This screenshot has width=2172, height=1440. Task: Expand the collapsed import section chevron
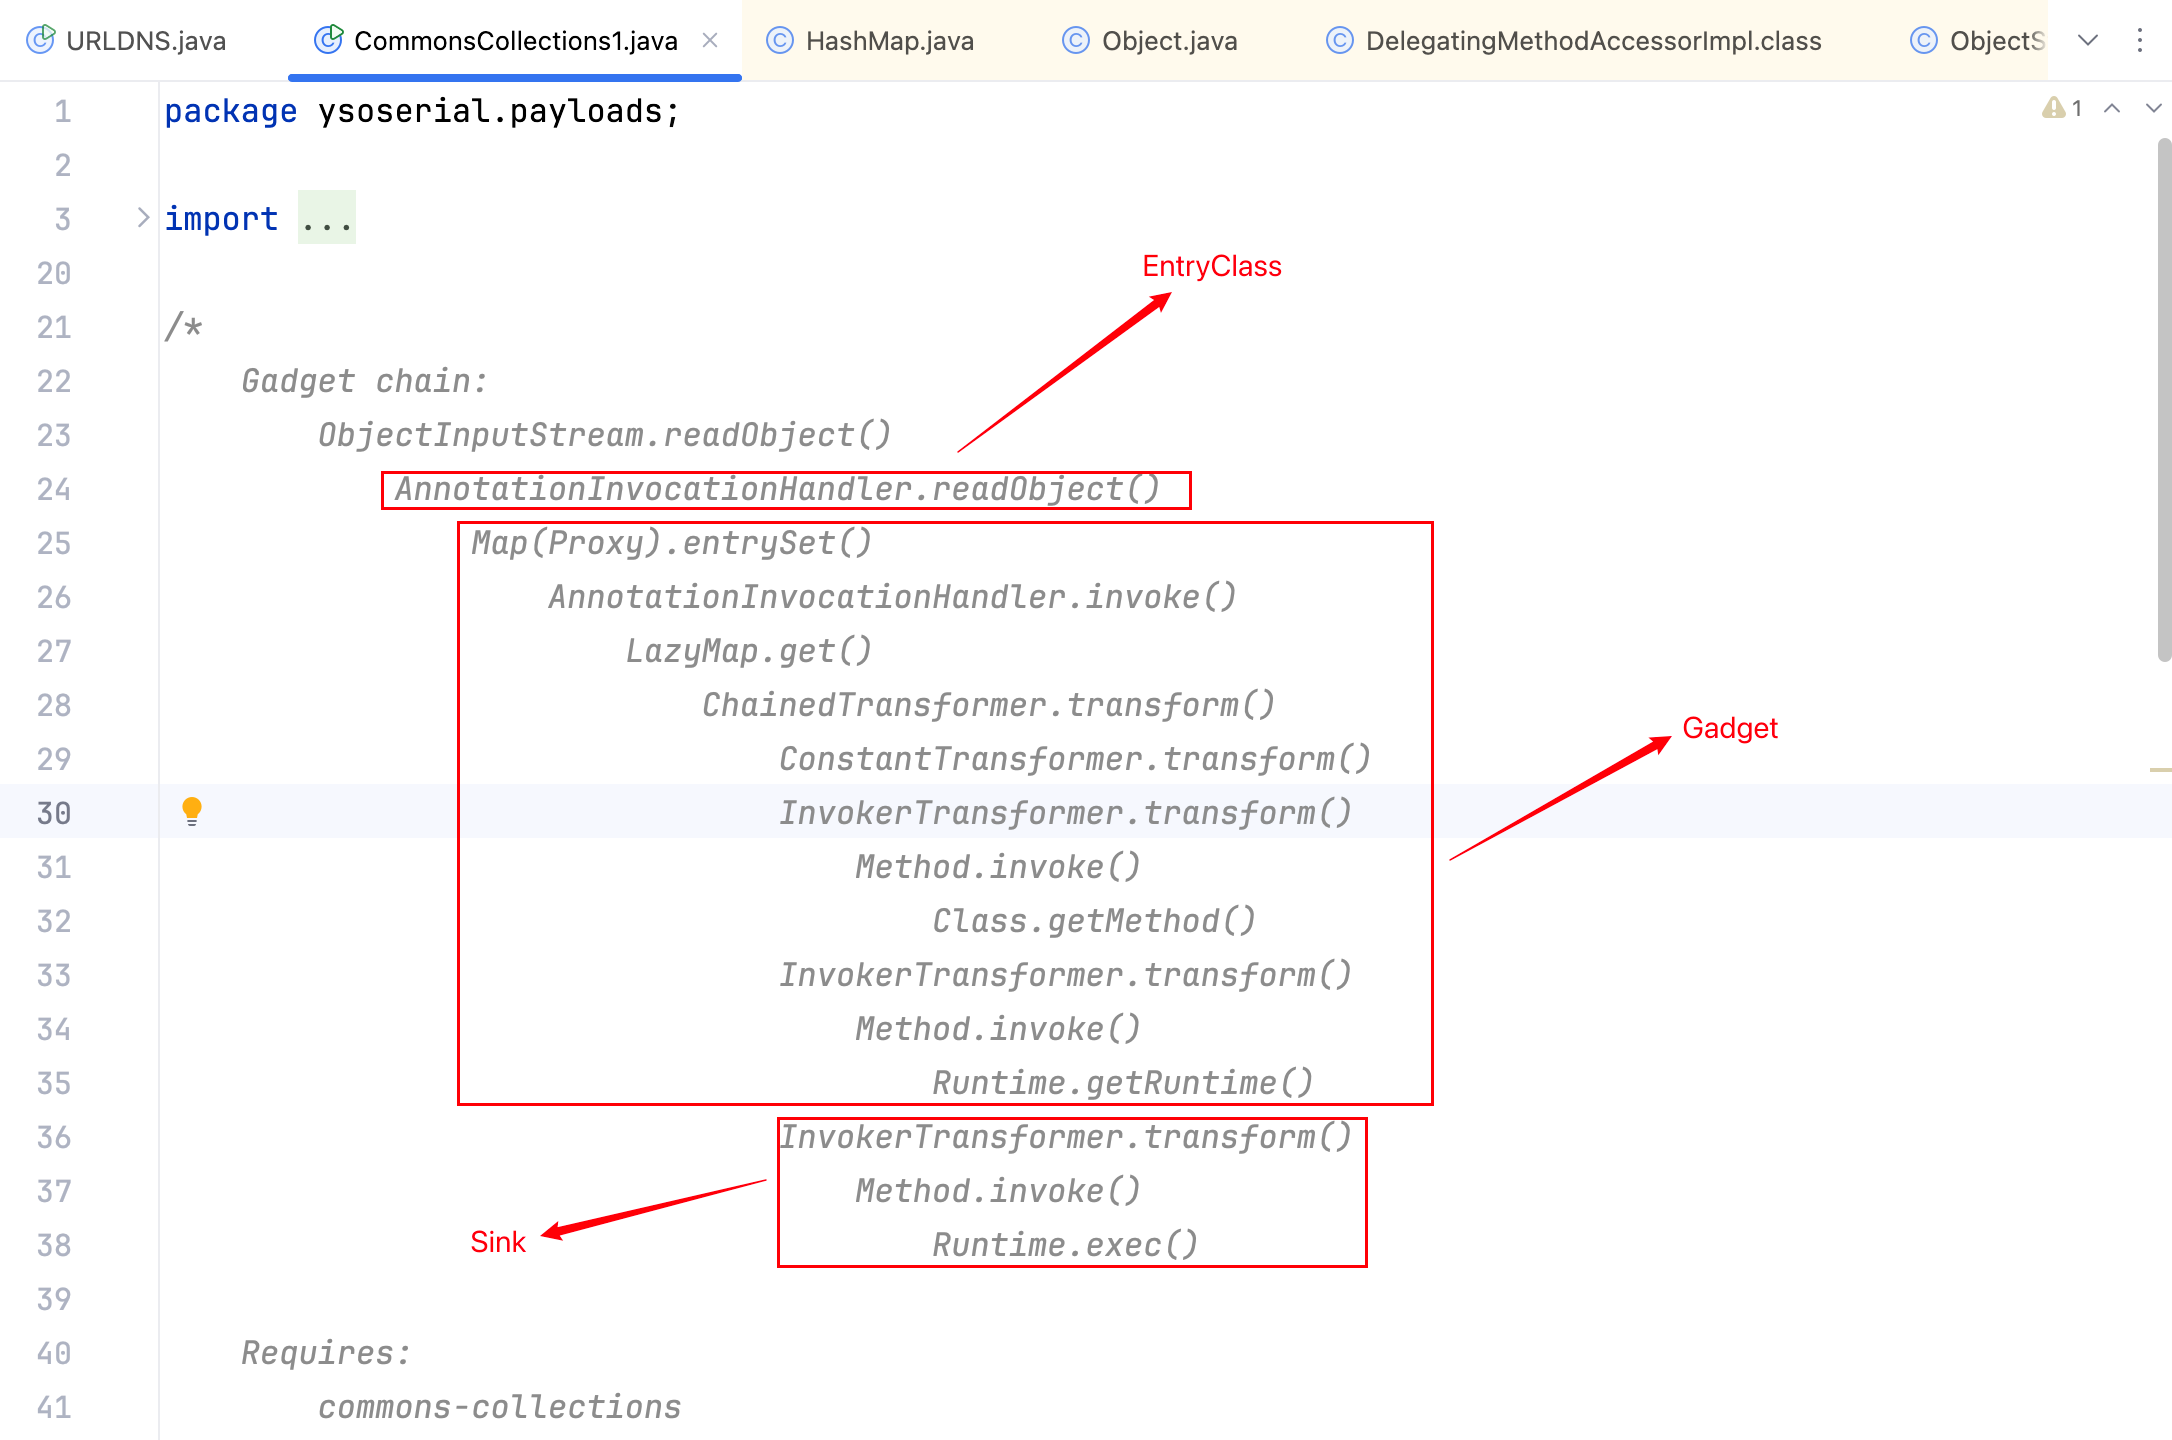click(143, 218)
